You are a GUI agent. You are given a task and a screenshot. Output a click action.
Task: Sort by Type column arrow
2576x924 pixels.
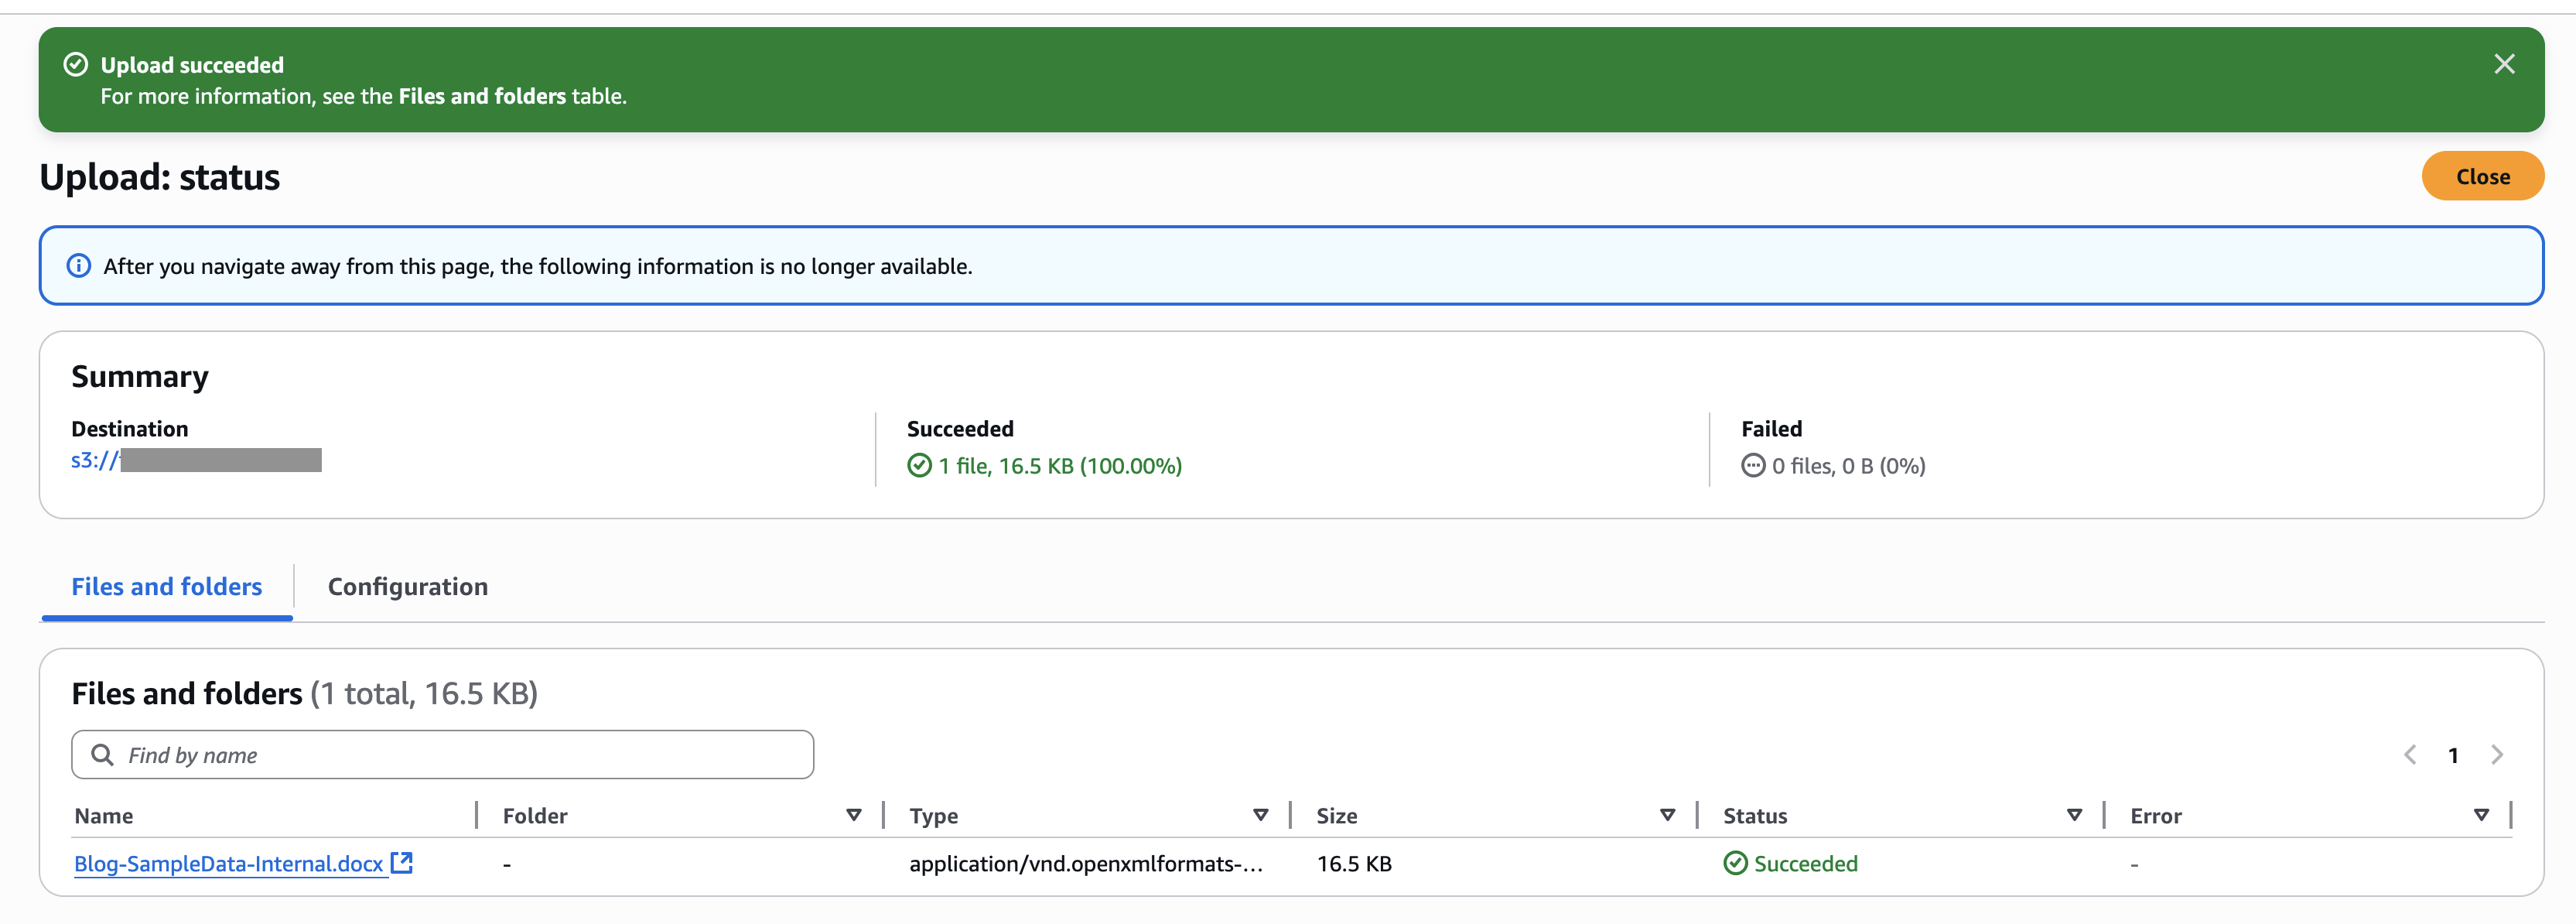click(x=1260, y=815)
